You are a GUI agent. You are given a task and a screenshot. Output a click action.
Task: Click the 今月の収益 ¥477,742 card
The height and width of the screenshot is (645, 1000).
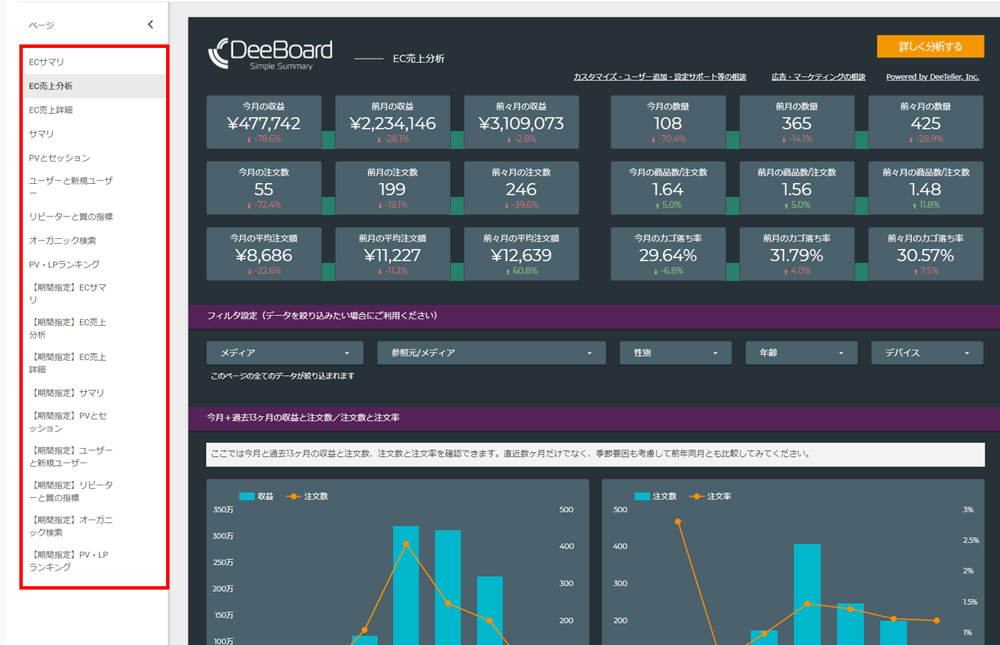[264, 122]
